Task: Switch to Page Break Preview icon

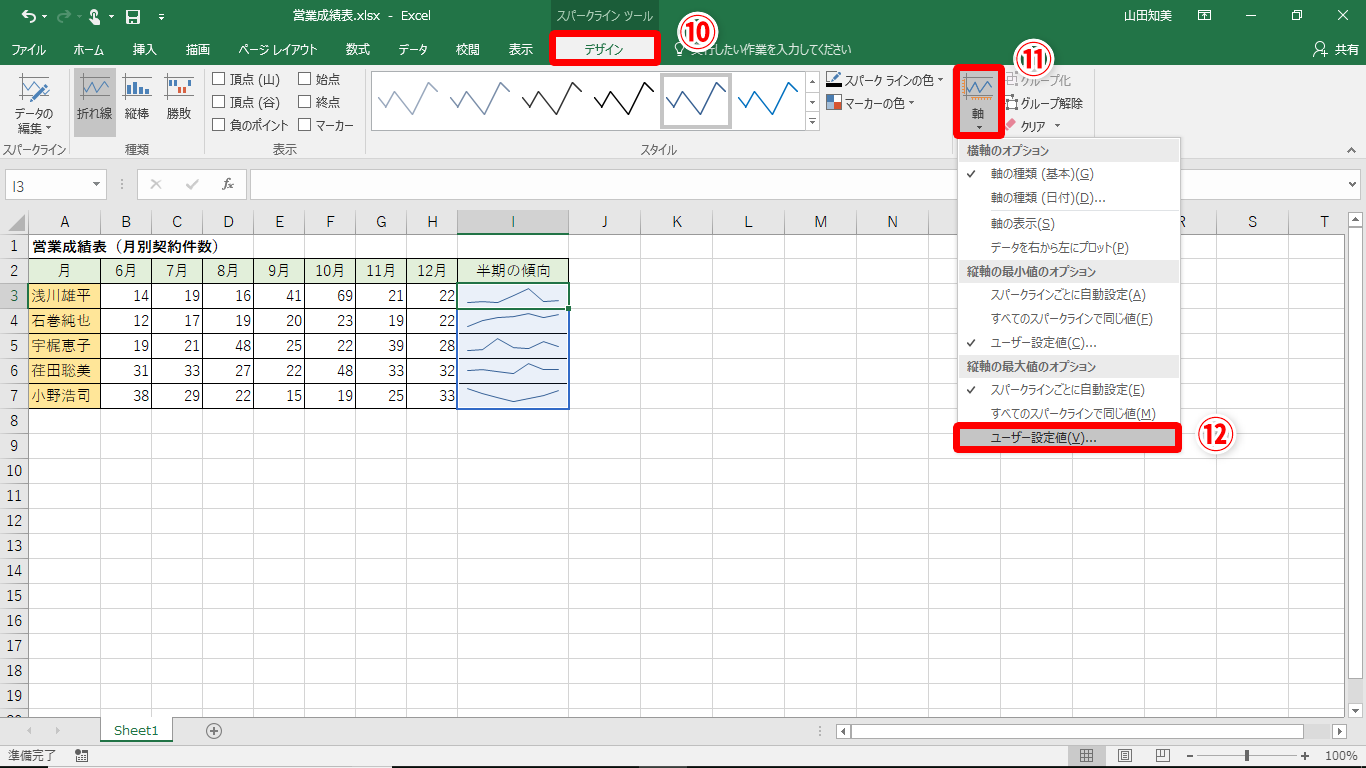Action: click(1163, 755)
